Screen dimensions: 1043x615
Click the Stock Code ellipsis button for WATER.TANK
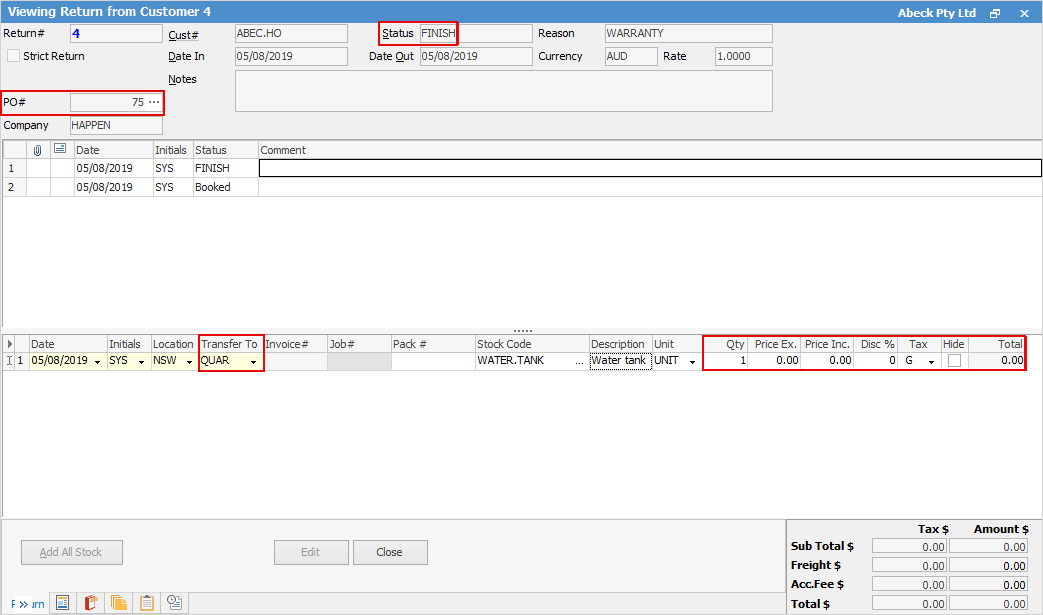(x=580, y=361)
